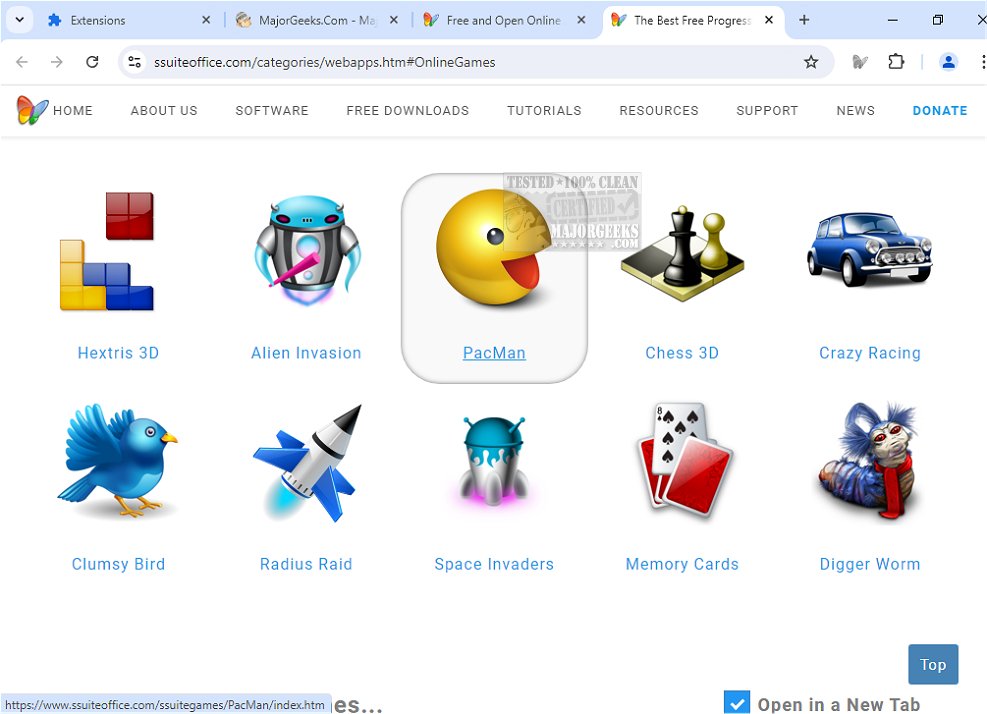The width and height of the screenshot is (987, 714).
Task: Close the Extensions tab
Action: 206,20
